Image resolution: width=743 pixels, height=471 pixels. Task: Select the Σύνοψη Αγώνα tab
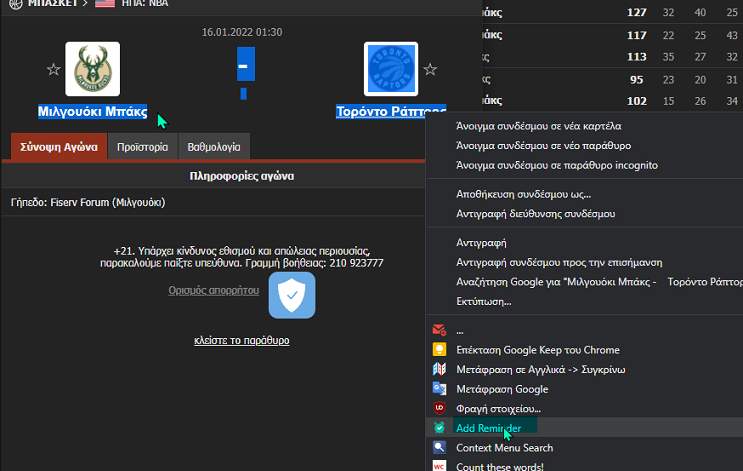[59, 147]
